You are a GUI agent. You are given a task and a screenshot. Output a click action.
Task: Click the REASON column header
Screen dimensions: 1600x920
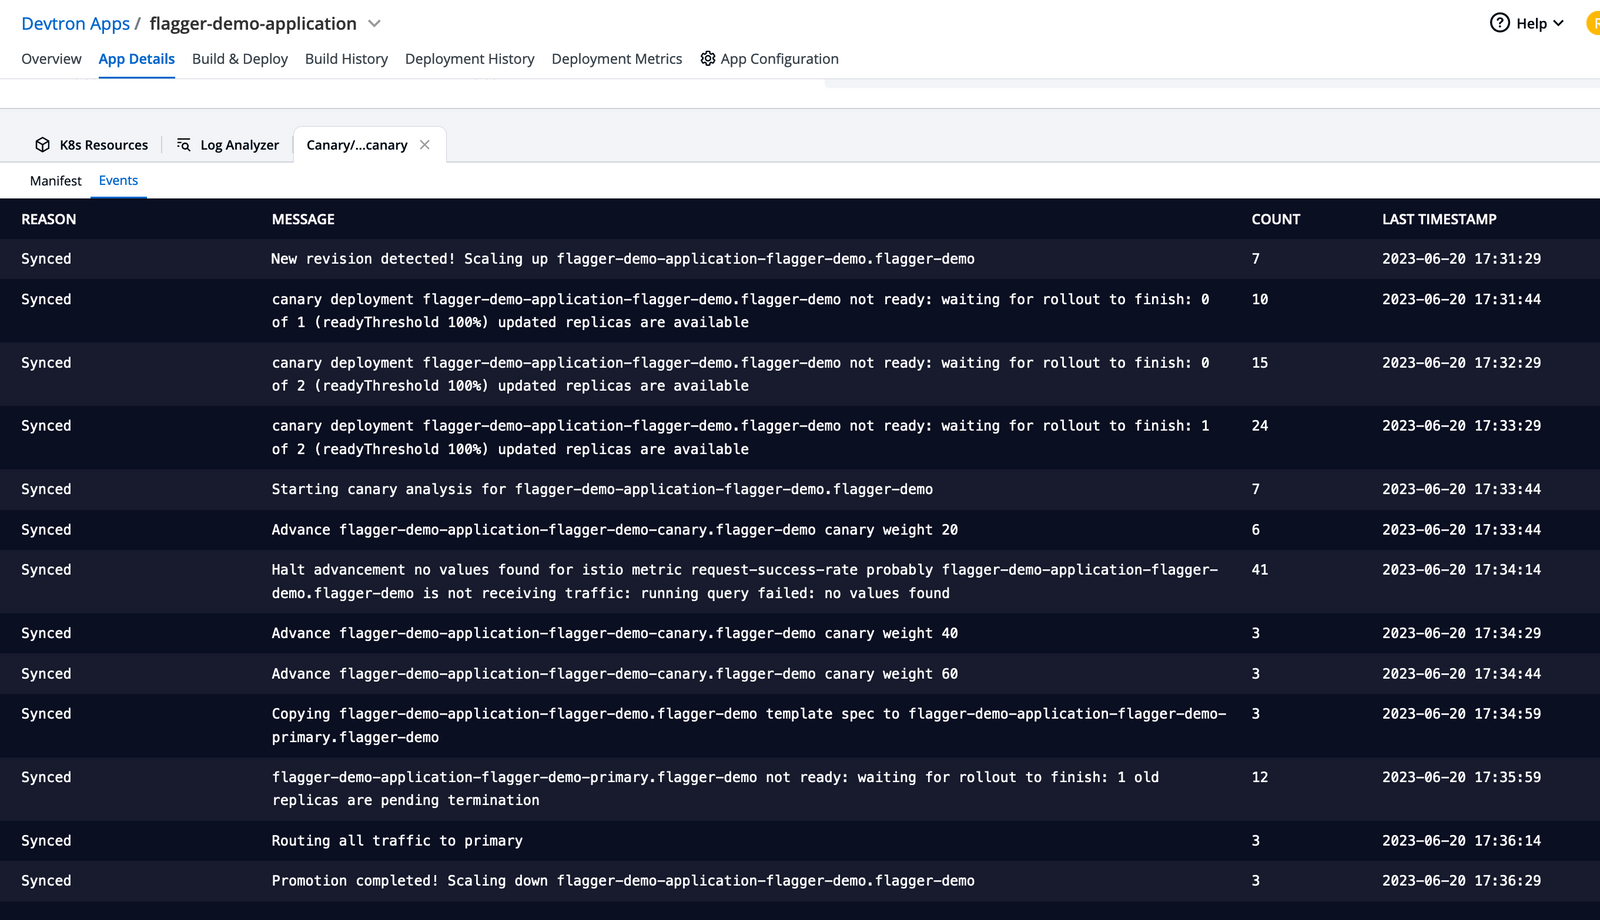[x=48, y=218]
